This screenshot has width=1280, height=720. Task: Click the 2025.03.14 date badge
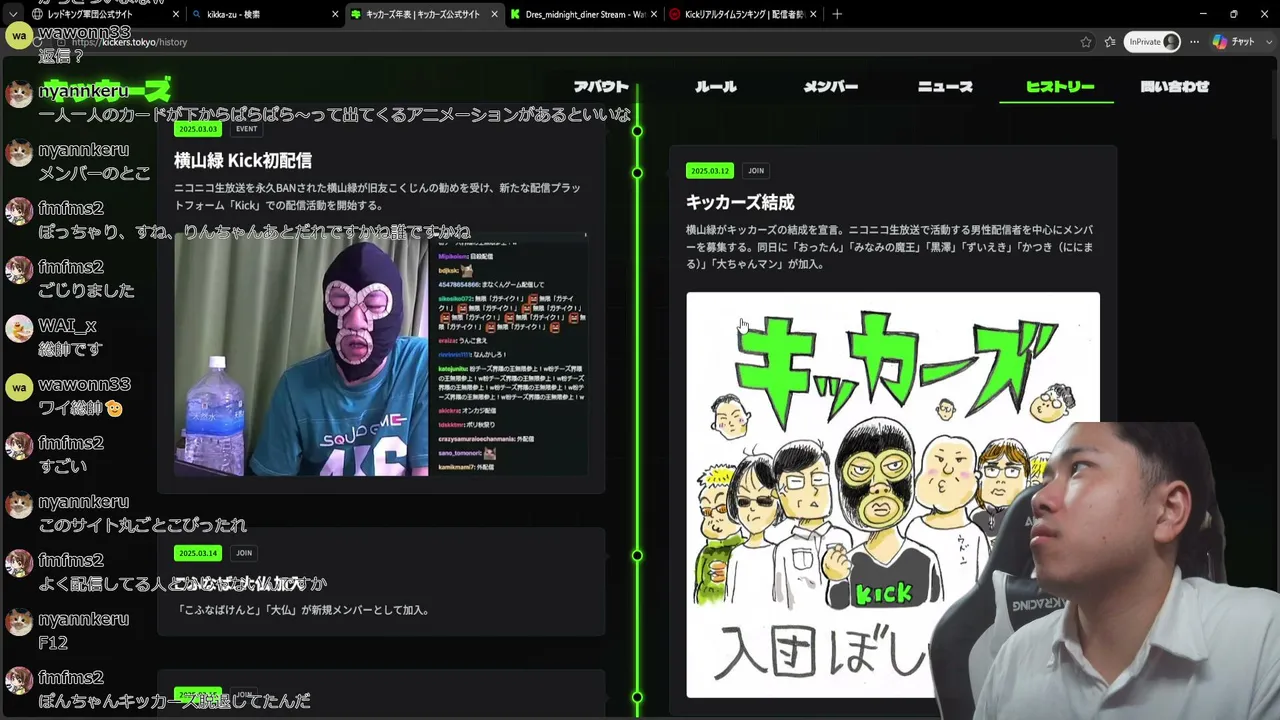198,553
